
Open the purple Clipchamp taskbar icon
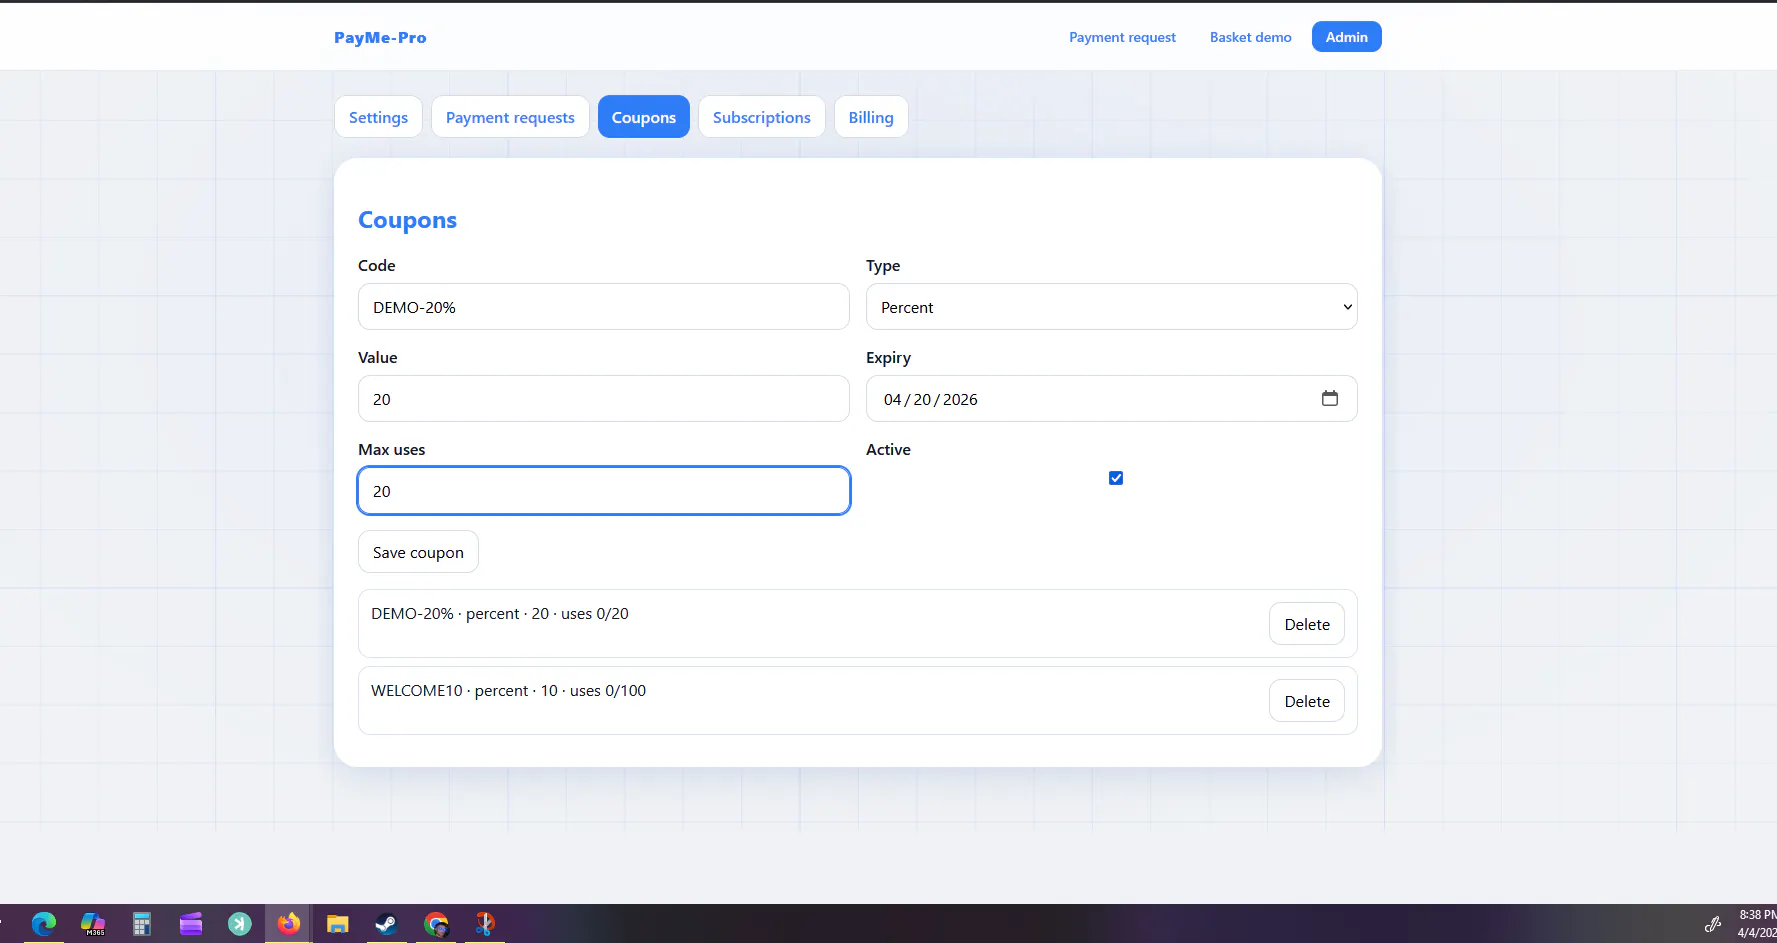click(x=191, y=924)
